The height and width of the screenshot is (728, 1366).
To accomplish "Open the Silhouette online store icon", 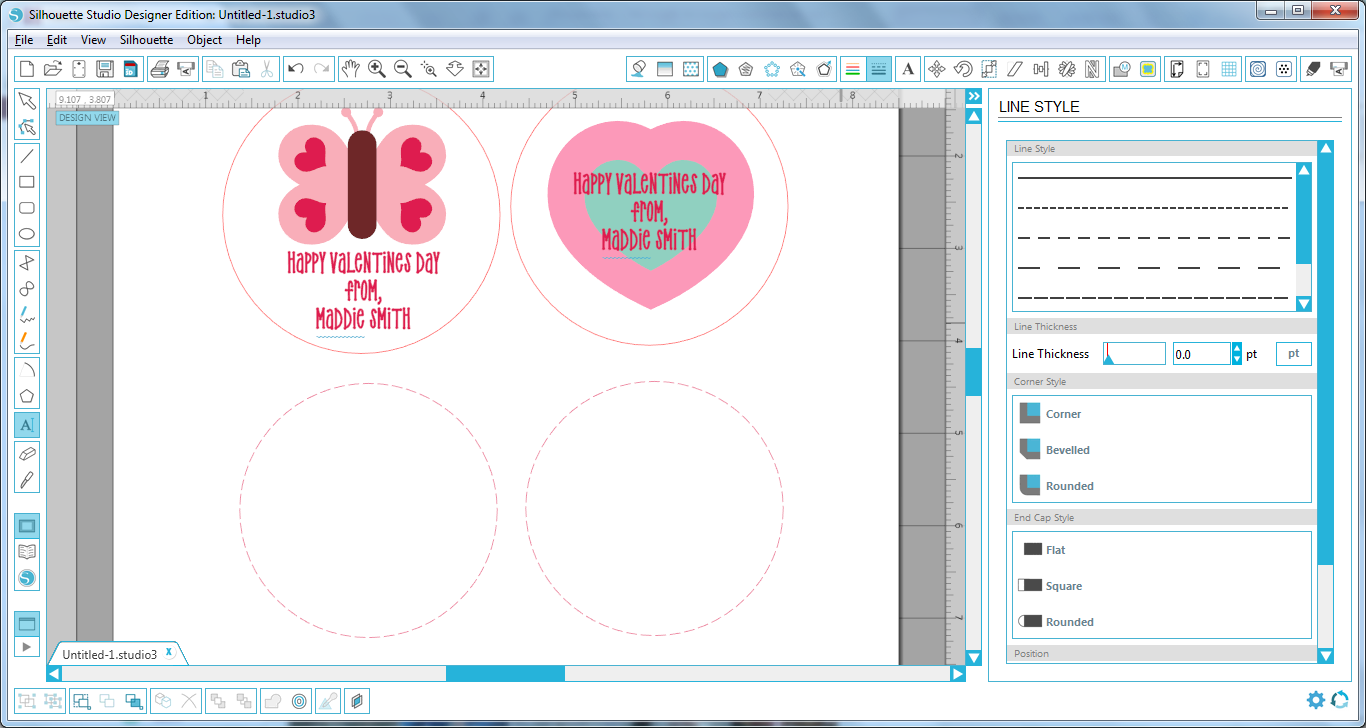I will coord(27,578).
